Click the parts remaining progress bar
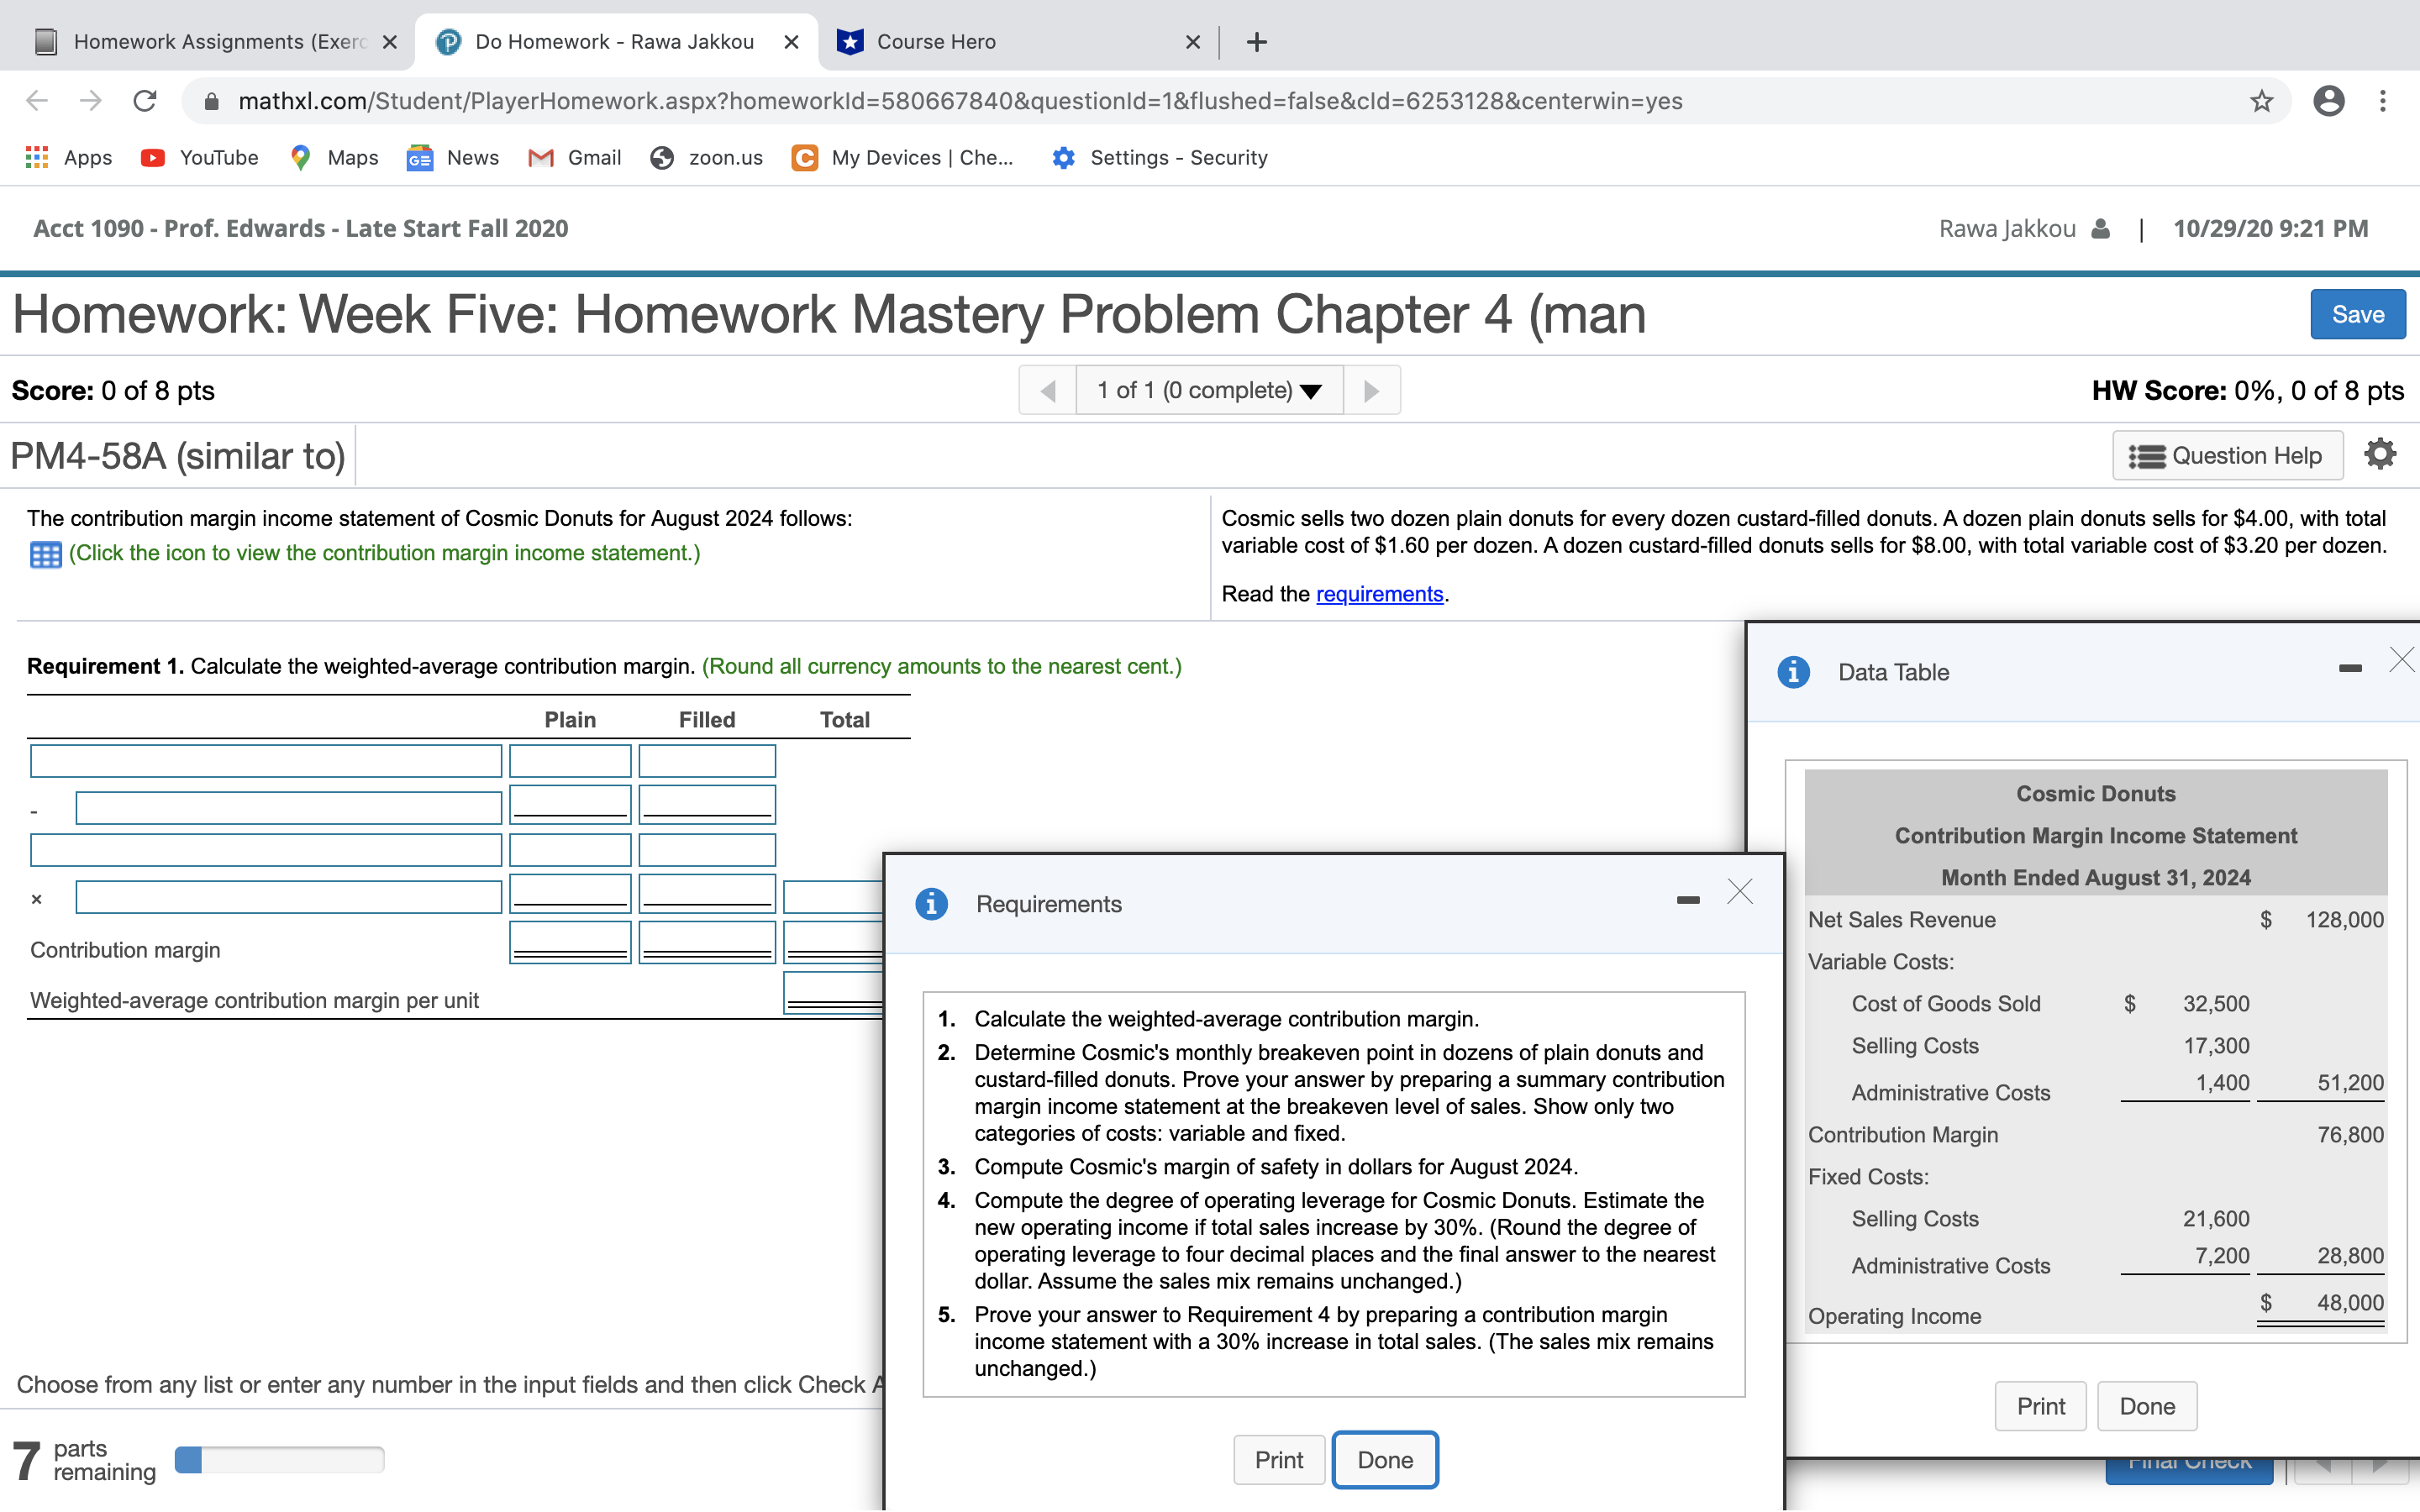This screenshot has width=2420, height=1512. point(278,1458)
